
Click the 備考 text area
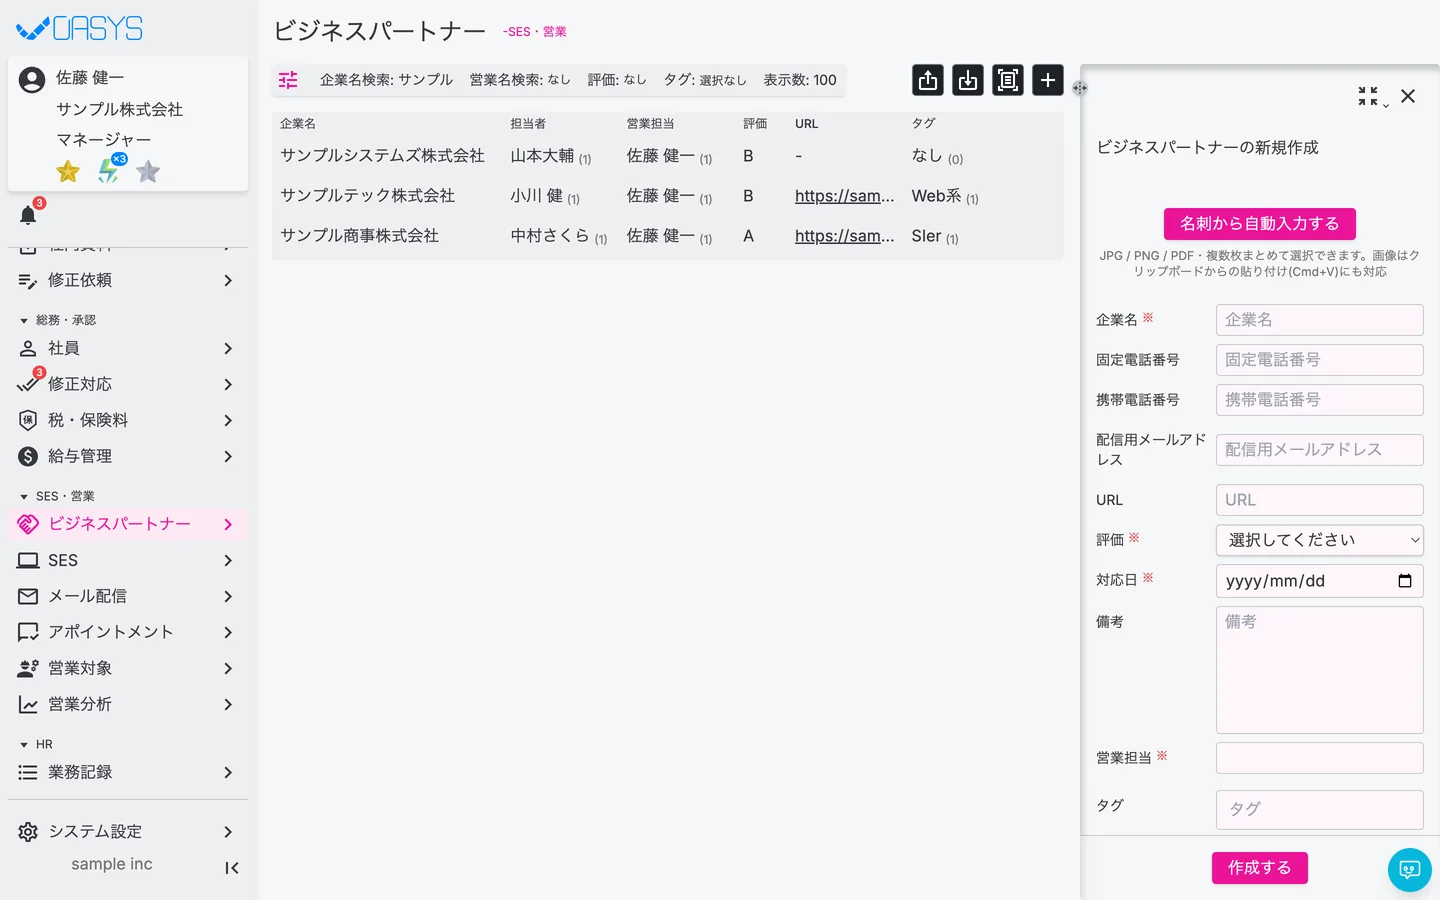(x=1320, y=670)
